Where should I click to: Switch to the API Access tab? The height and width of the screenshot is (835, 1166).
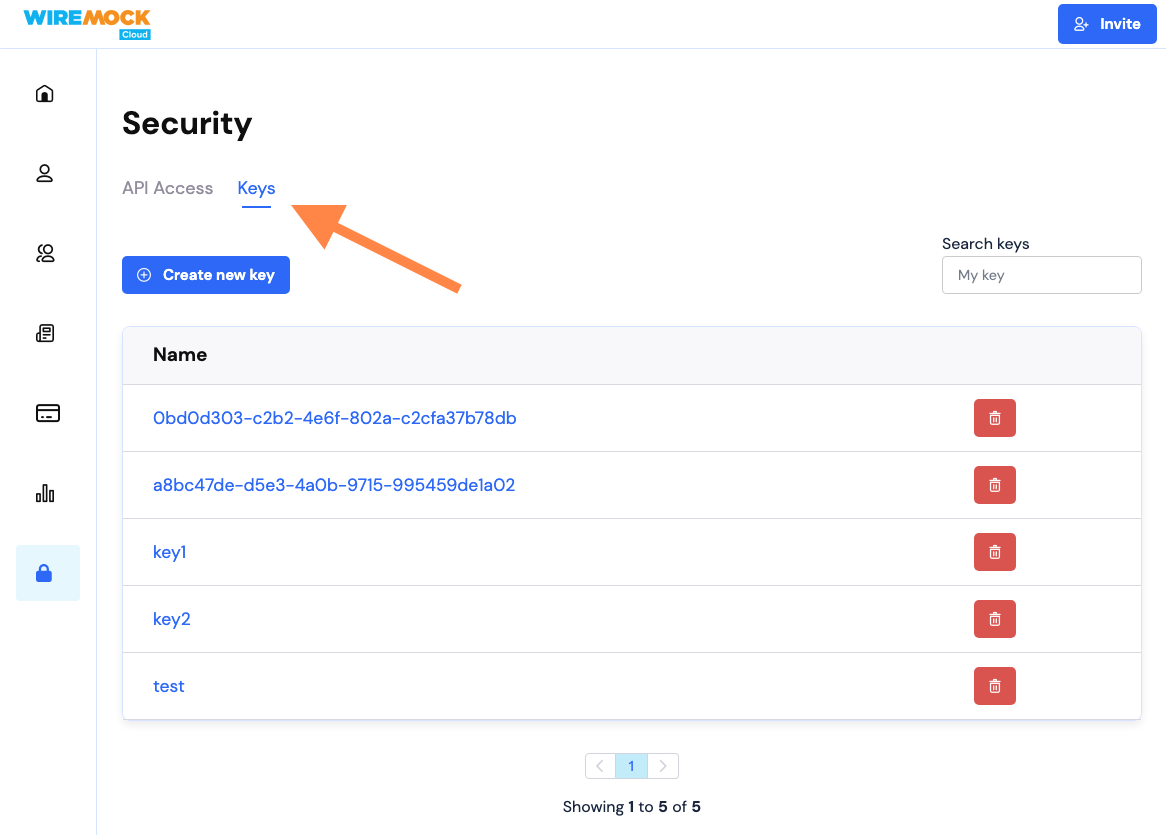tap(167, 188)
